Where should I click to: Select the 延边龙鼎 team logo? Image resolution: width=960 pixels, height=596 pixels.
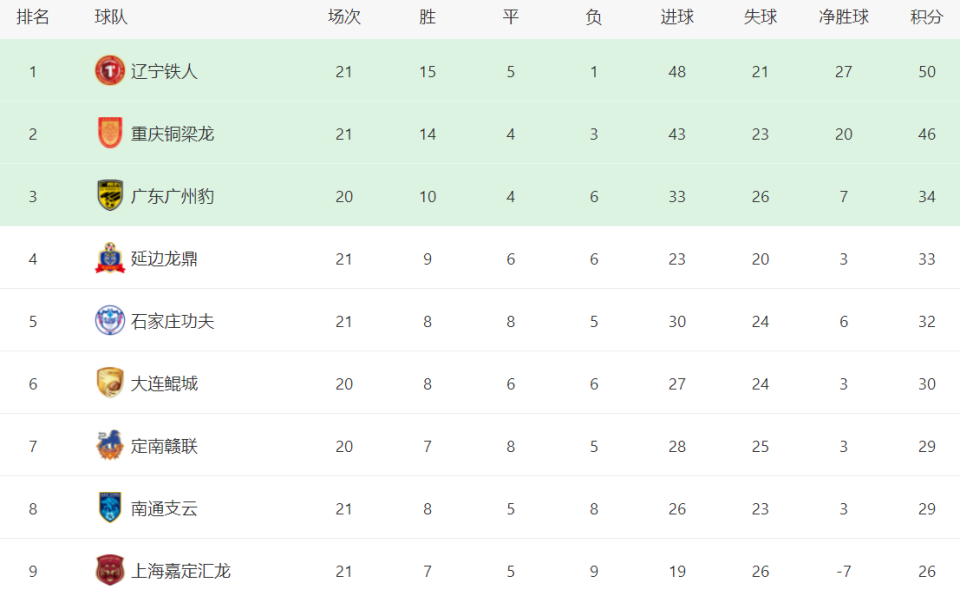(x=110, y=258)
